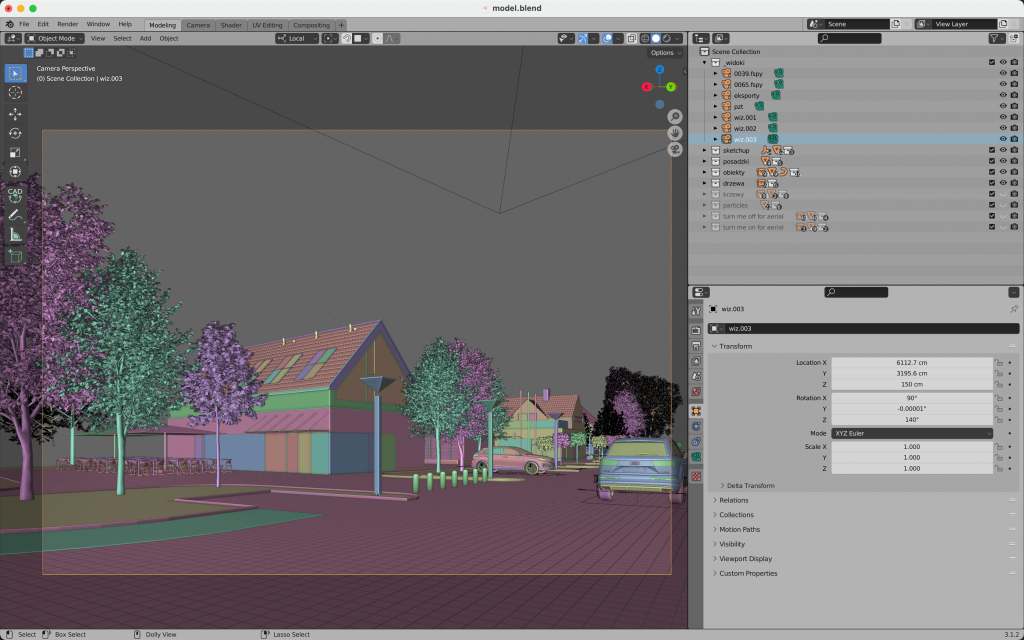Click the camera view gizmo on viewport right side
Viewport: 1024px width, 640px height.
[675, 148]
